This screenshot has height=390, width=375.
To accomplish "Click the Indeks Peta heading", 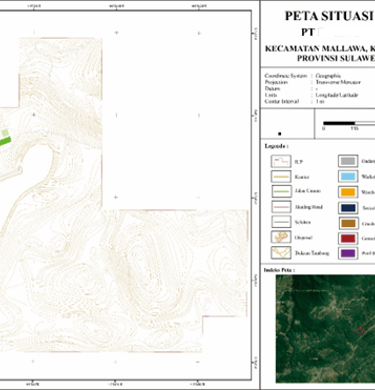I will pyautogui.click(x=279, y=270).
